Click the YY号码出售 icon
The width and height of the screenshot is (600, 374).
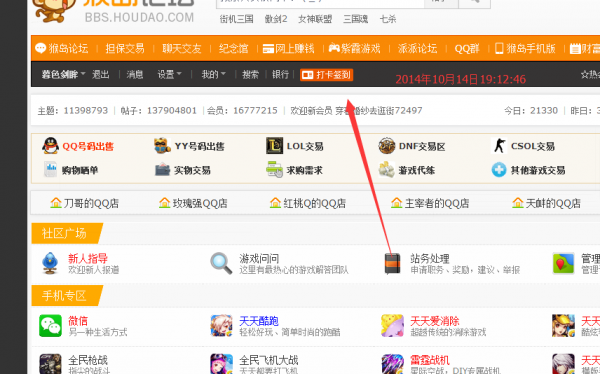[162, 146]
